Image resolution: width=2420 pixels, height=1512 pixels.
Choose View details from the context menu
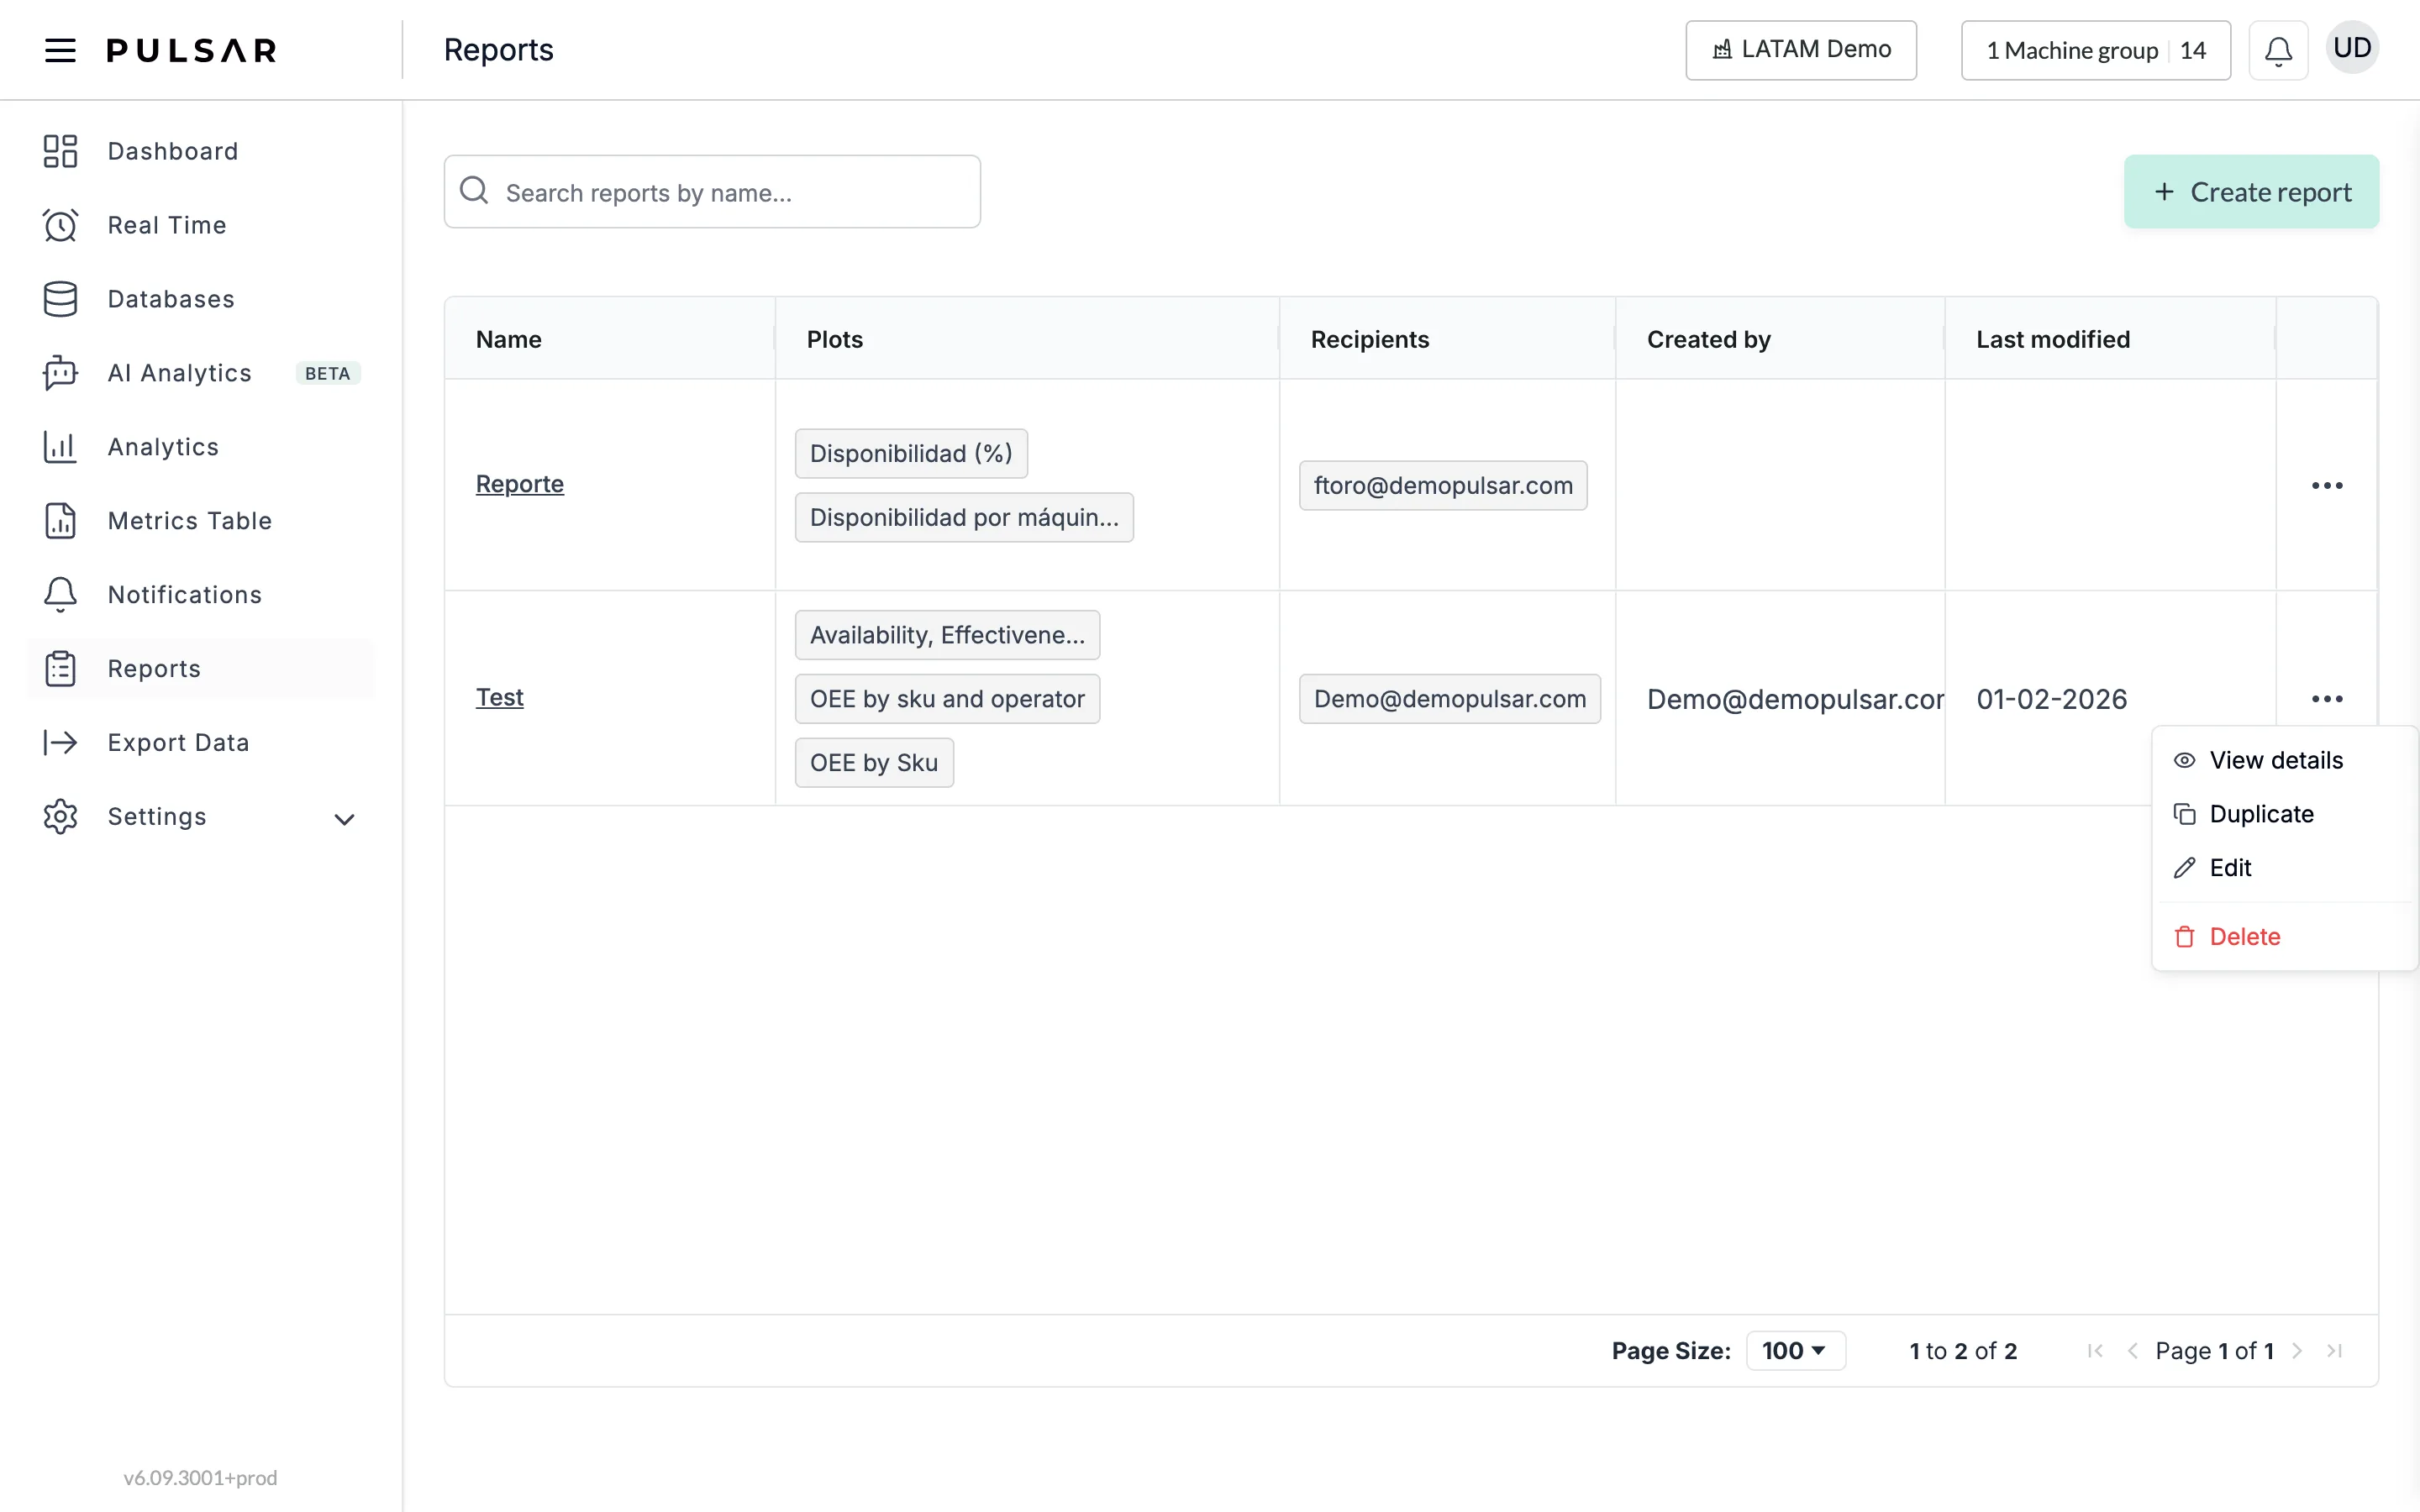2284,761
